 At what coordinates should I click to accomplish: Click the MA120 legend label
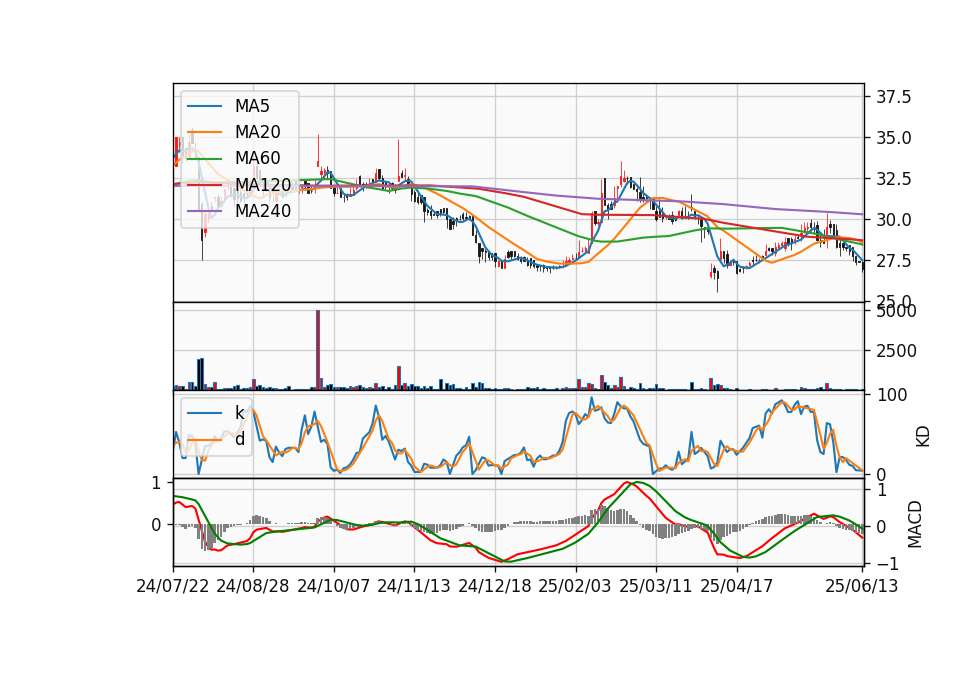[263, 184]
